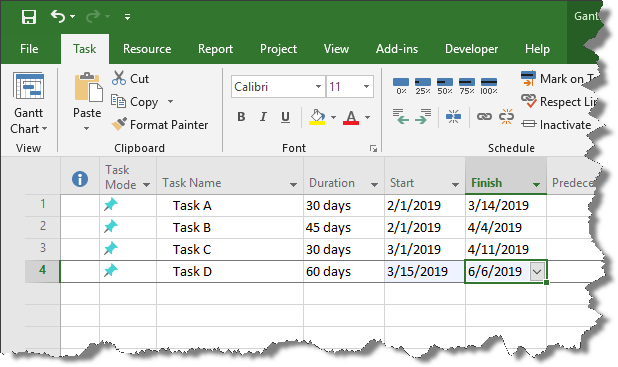Mark task 100% complete
Screen dimensions: 618x367
(x=489, y=86)
